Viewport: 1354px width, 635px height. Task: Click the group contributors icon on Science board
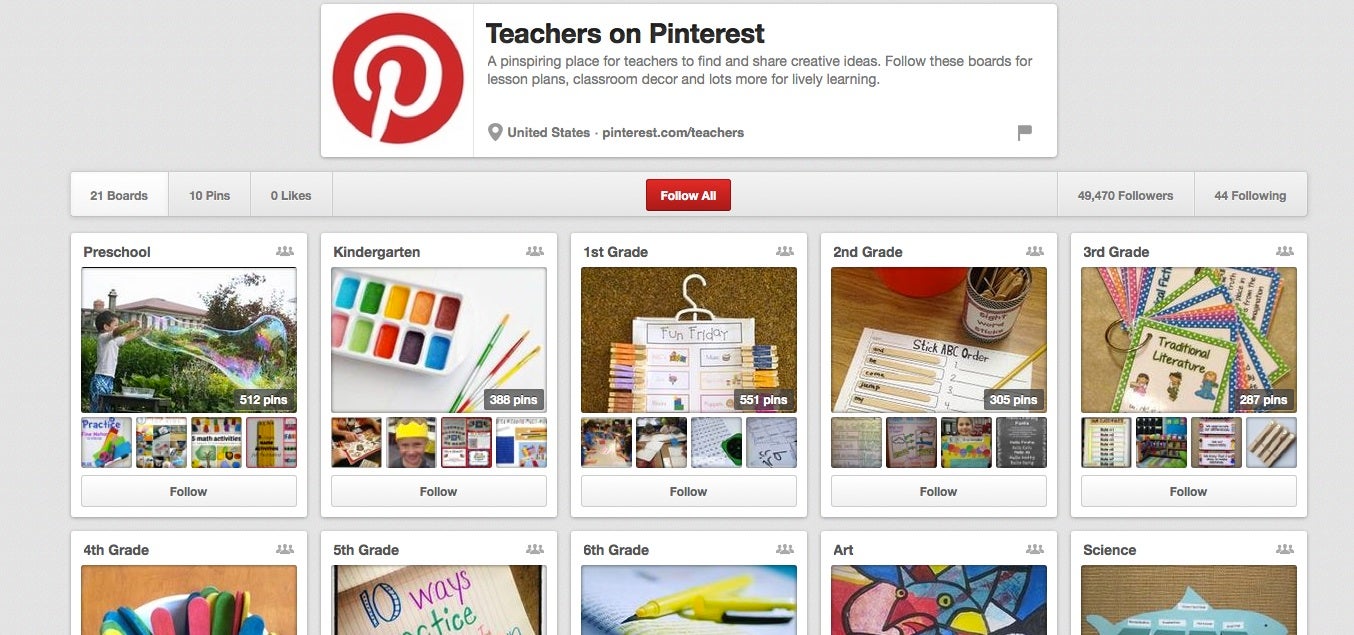coord(1285,549)
